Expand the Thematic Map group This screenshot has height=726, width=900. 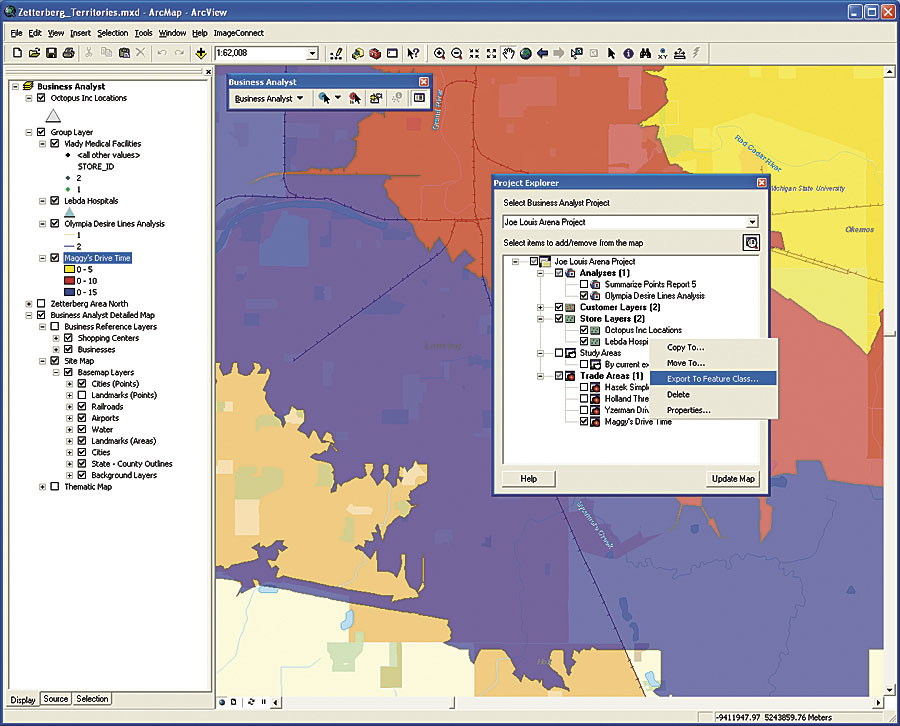(42, 487)
